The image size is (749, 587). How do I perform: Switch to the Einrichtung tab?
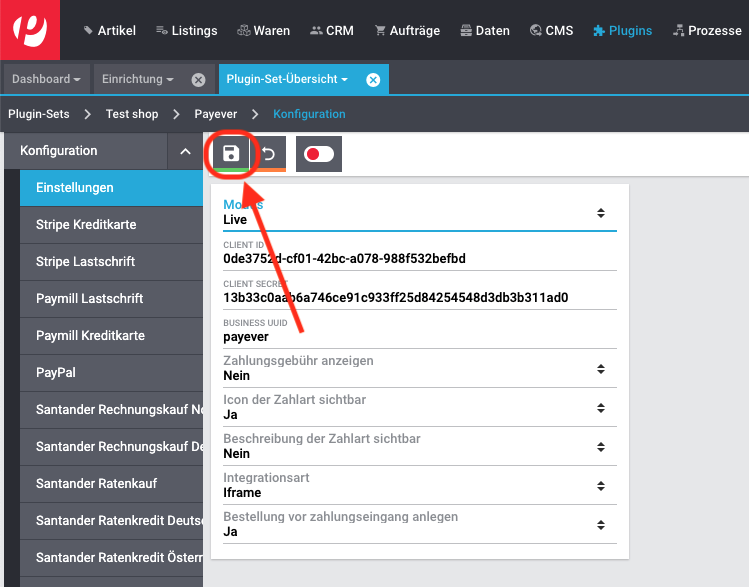[x=138, y=79]
